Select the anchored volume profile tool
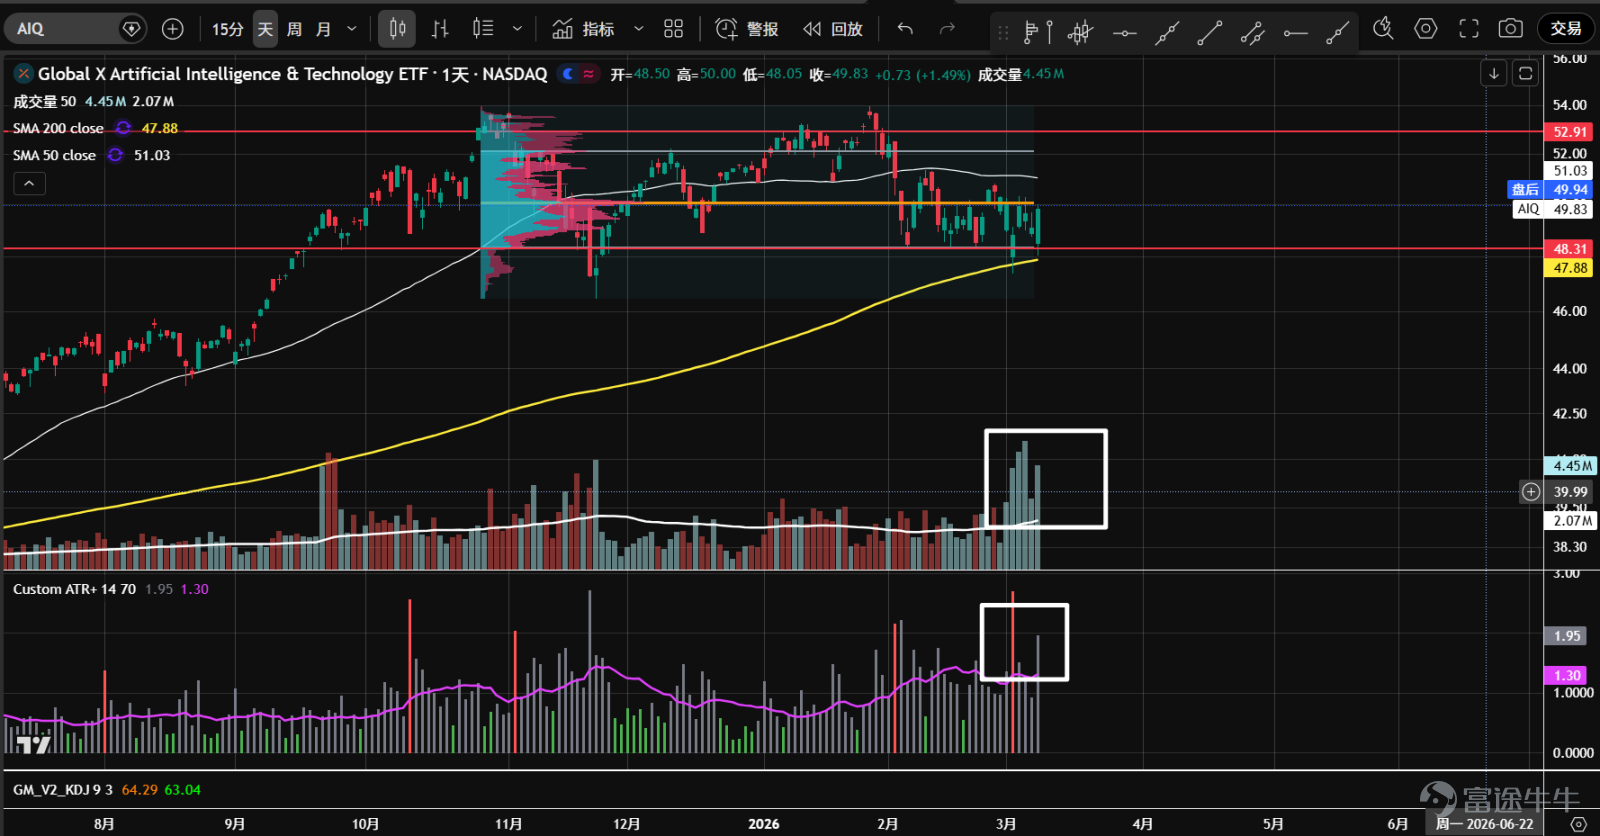Viewport: 1600px width, 836px height. 1030,33
